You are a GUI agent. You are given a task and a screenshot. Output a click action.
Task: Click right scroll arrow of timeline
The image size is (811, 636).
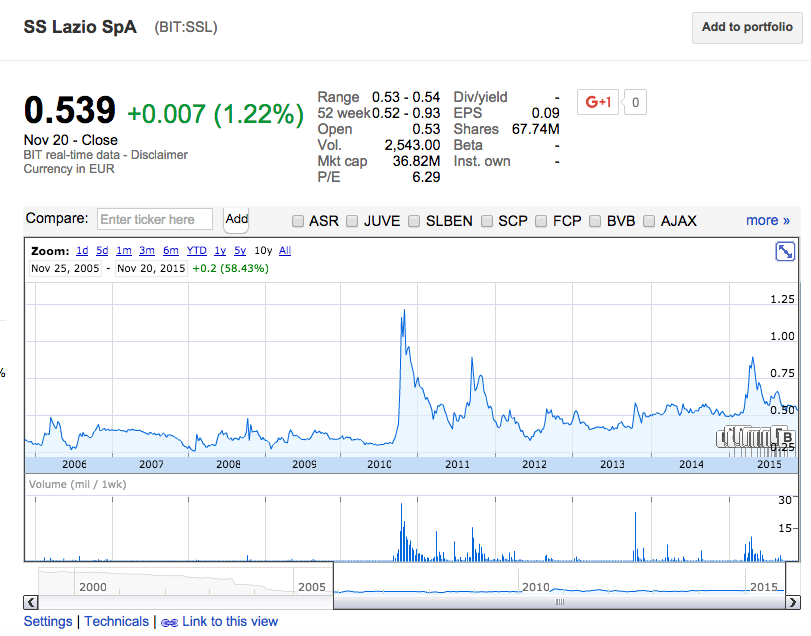click(x=793, y=602)
